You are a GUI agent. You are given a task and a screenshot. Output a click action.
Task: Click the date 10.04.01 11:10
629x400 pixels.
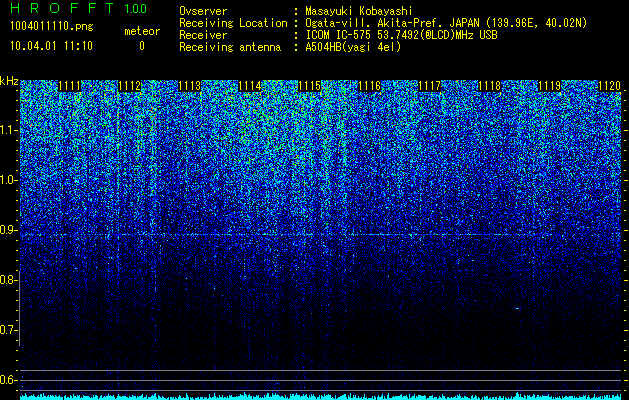(51, 46)
